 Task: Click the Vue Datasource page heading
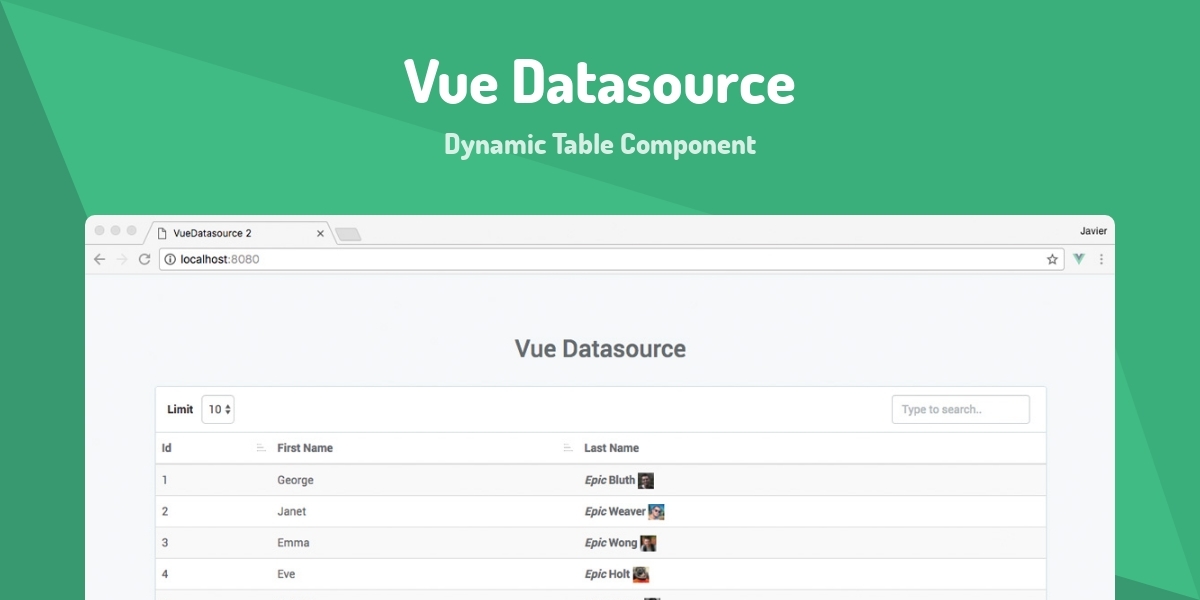[x=600, y=349]
